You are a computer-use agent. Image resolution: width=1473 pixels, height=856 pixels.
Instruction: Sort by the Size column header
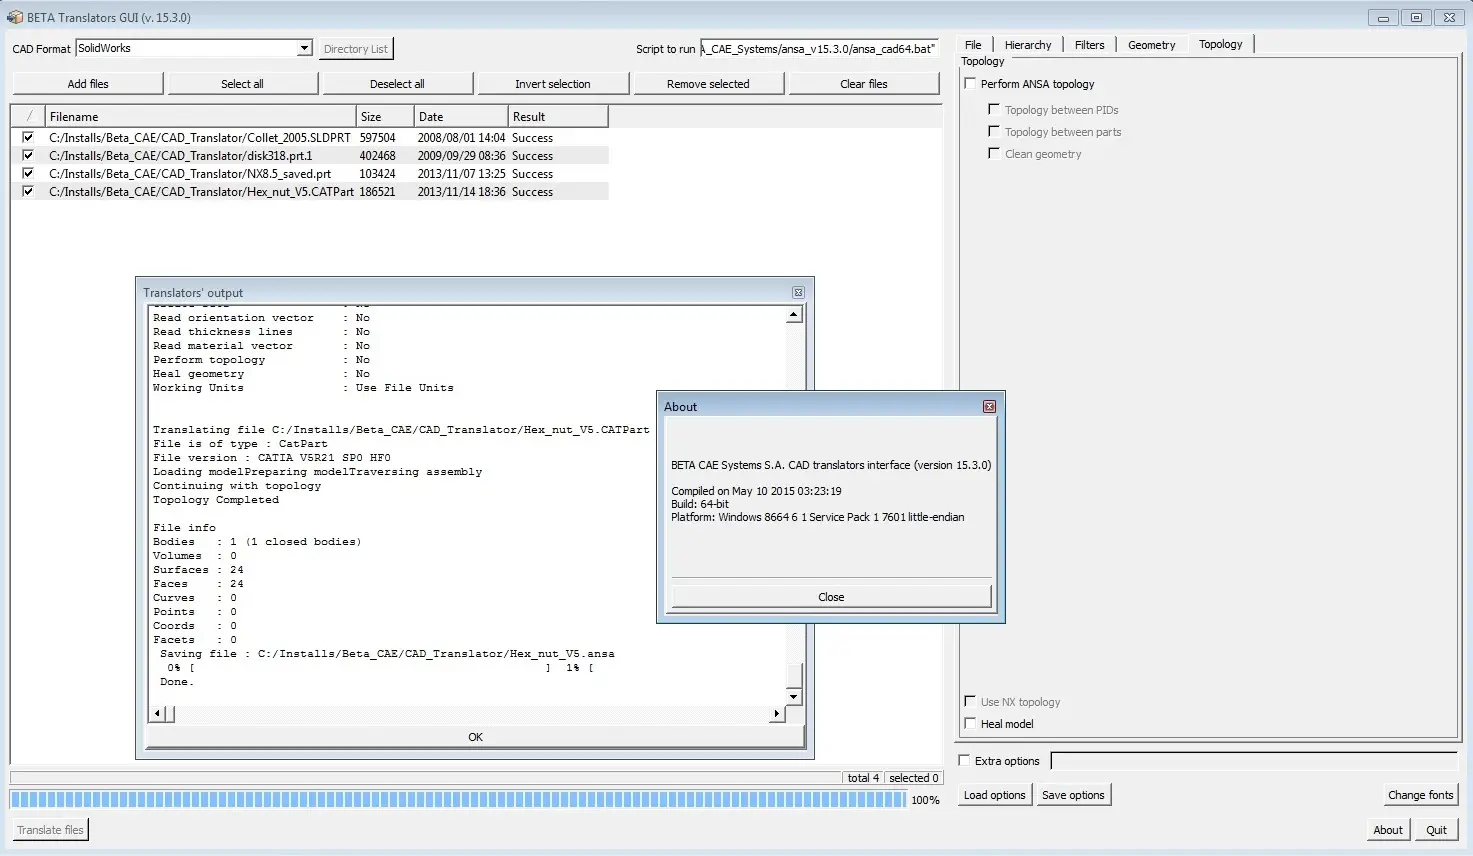point(385,117)
